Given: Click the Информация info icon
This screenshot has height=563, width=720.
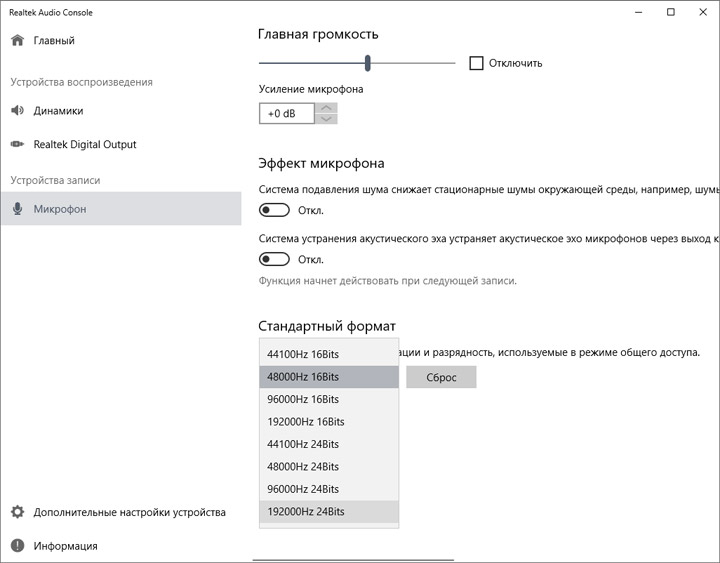Looking at the screenshot, I should click(x=17, y=546).
